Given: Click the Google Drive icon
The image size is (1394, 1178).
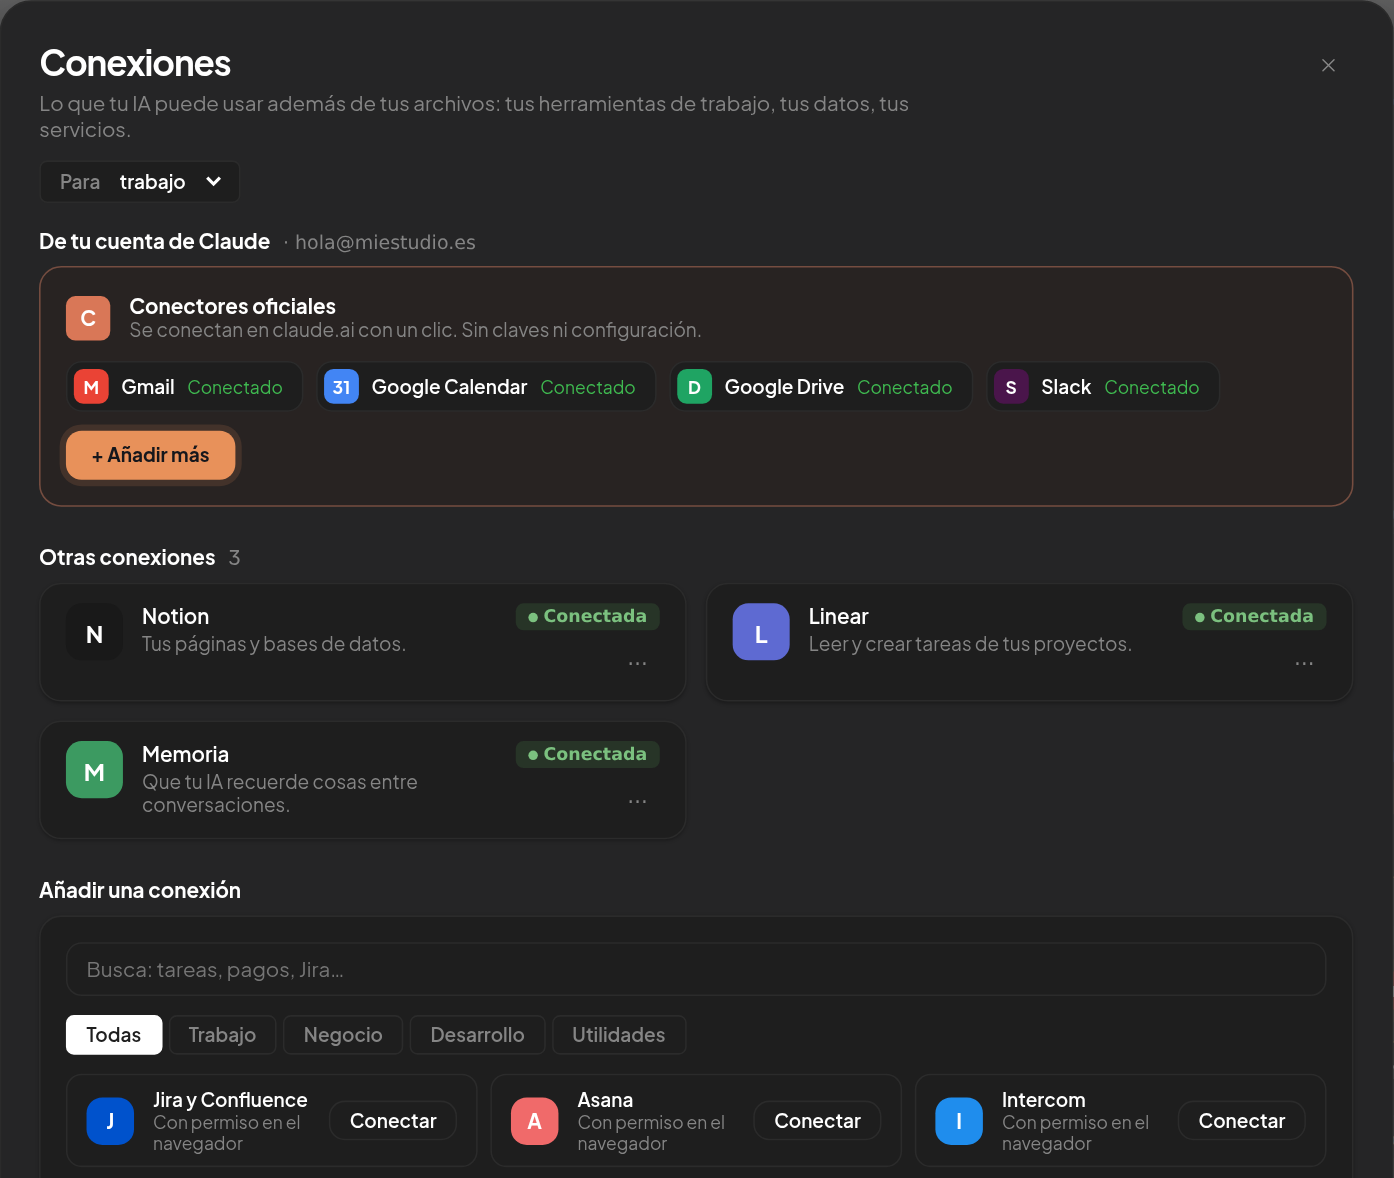Looking at the screenshot, I should [x=694, y=387].
